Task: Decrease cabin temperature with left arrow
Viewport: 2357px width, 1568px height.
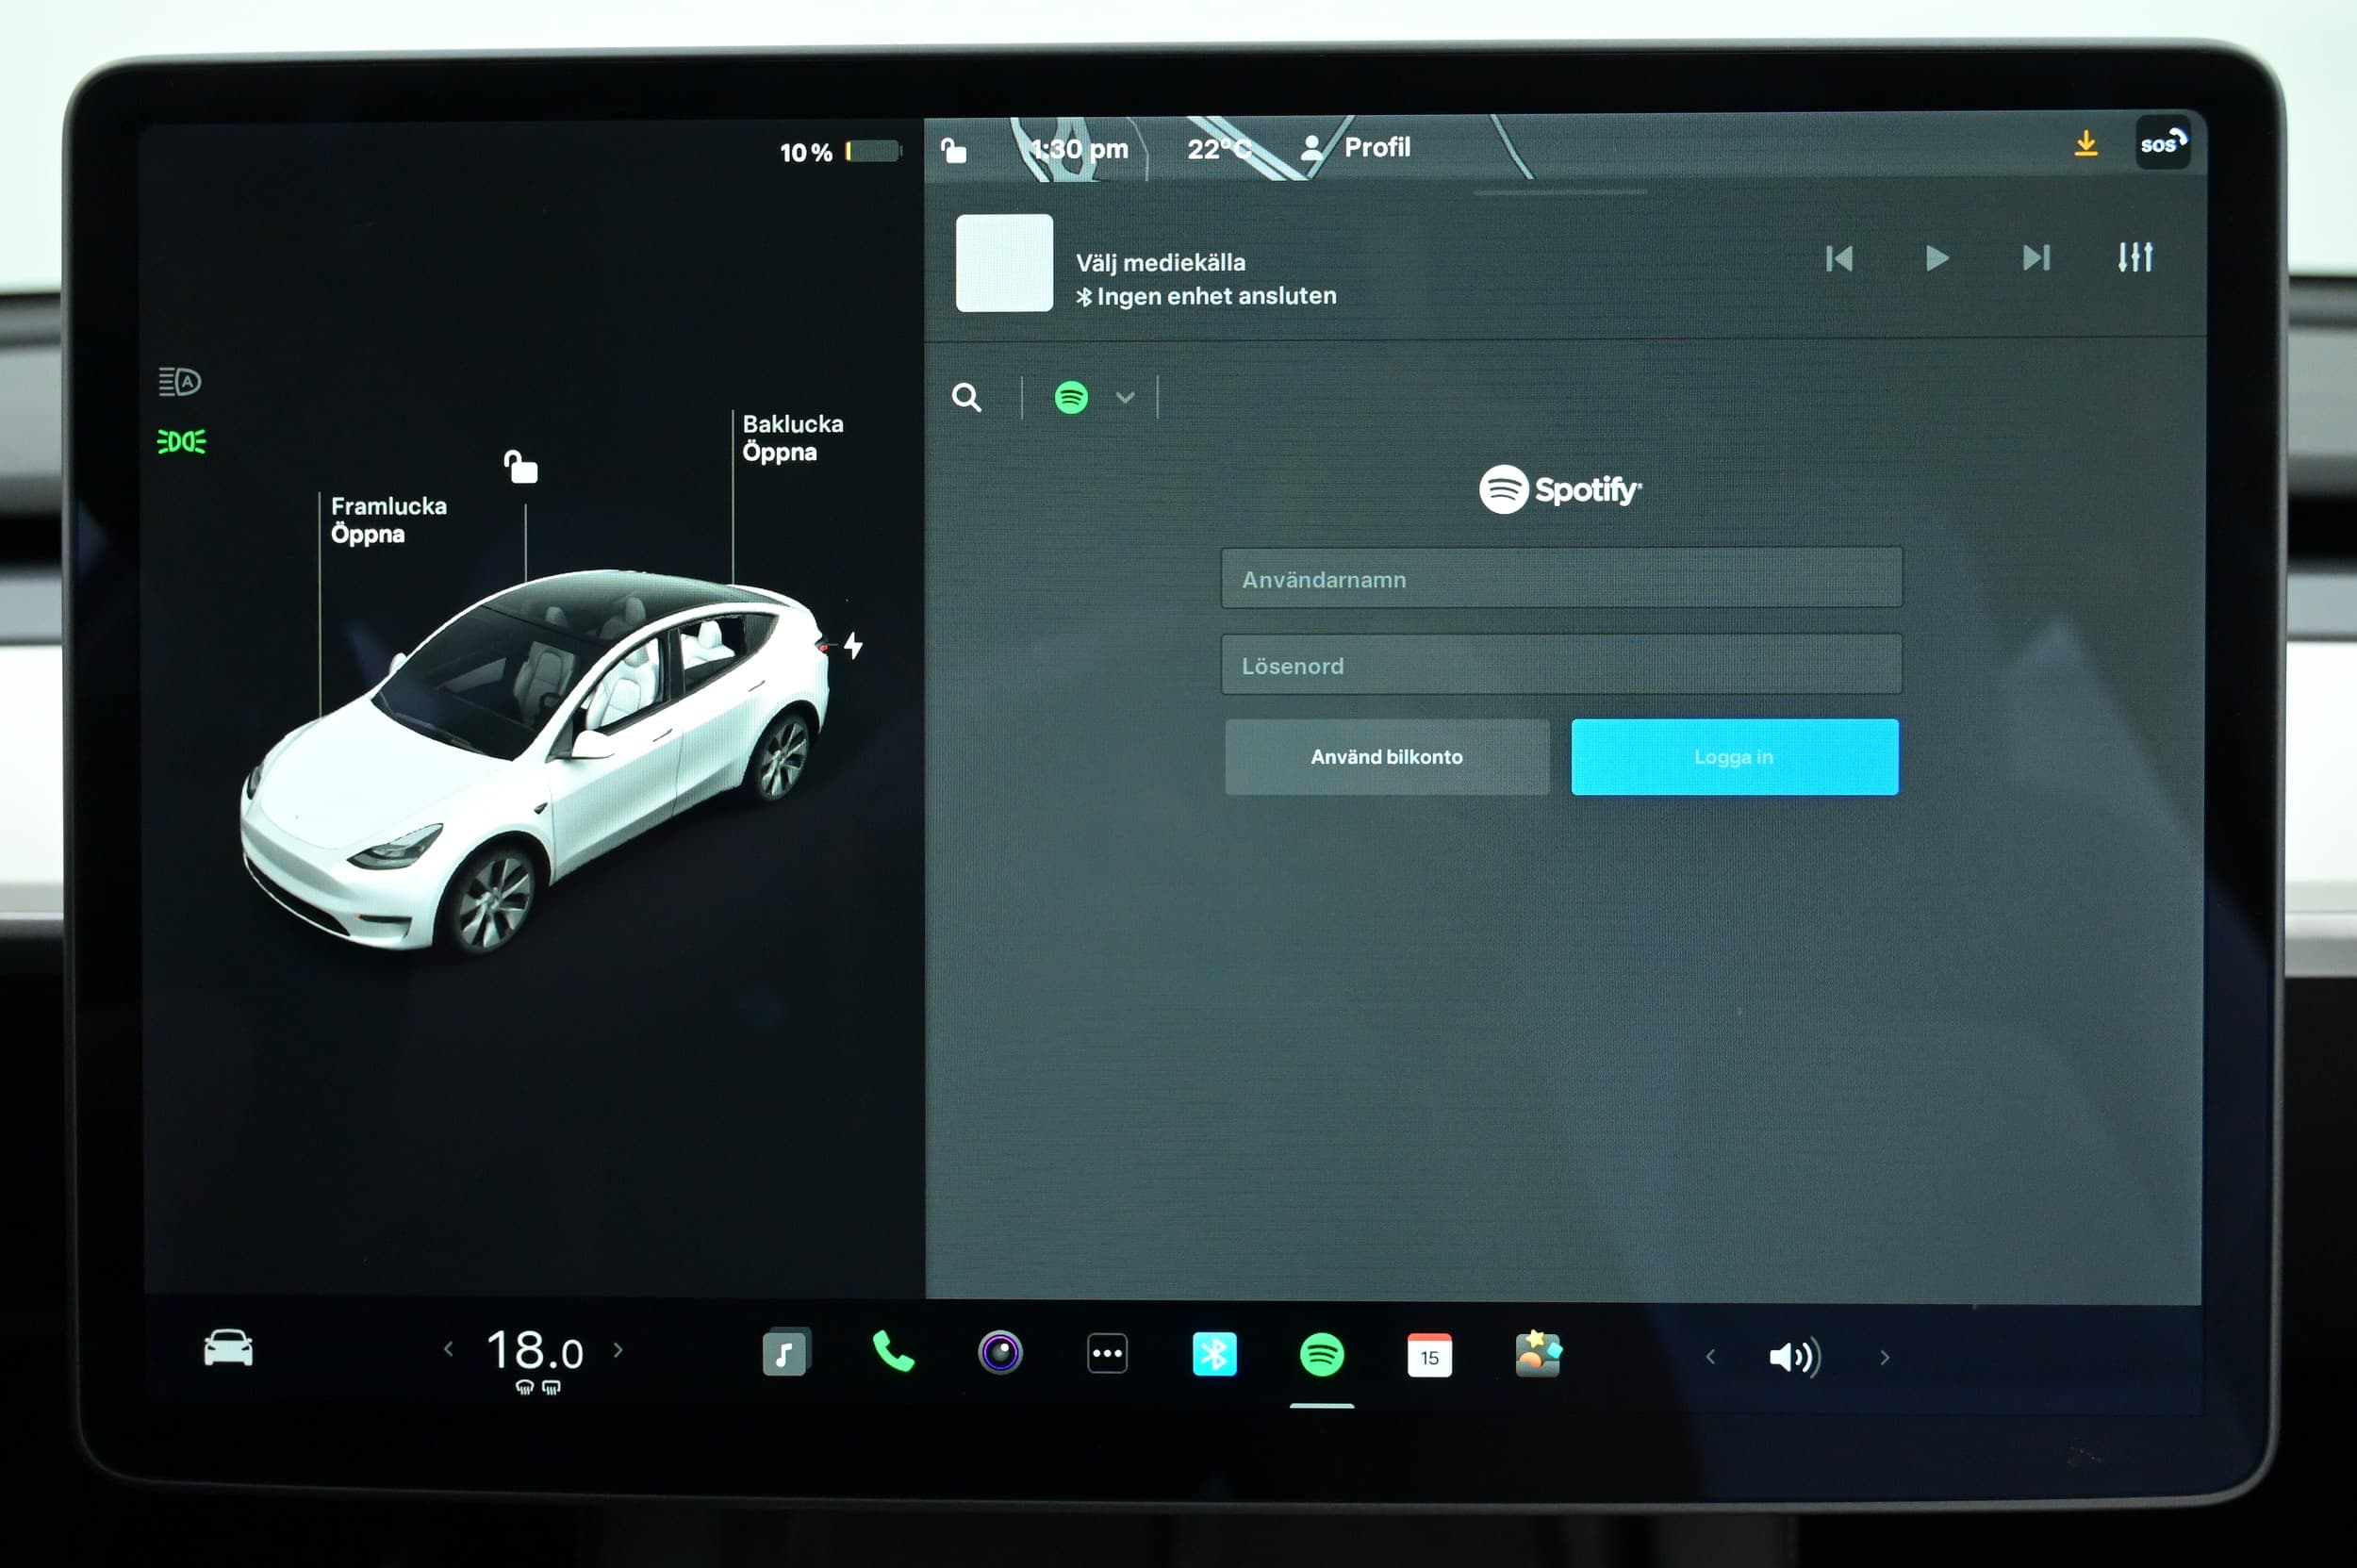Action: 448,1349
